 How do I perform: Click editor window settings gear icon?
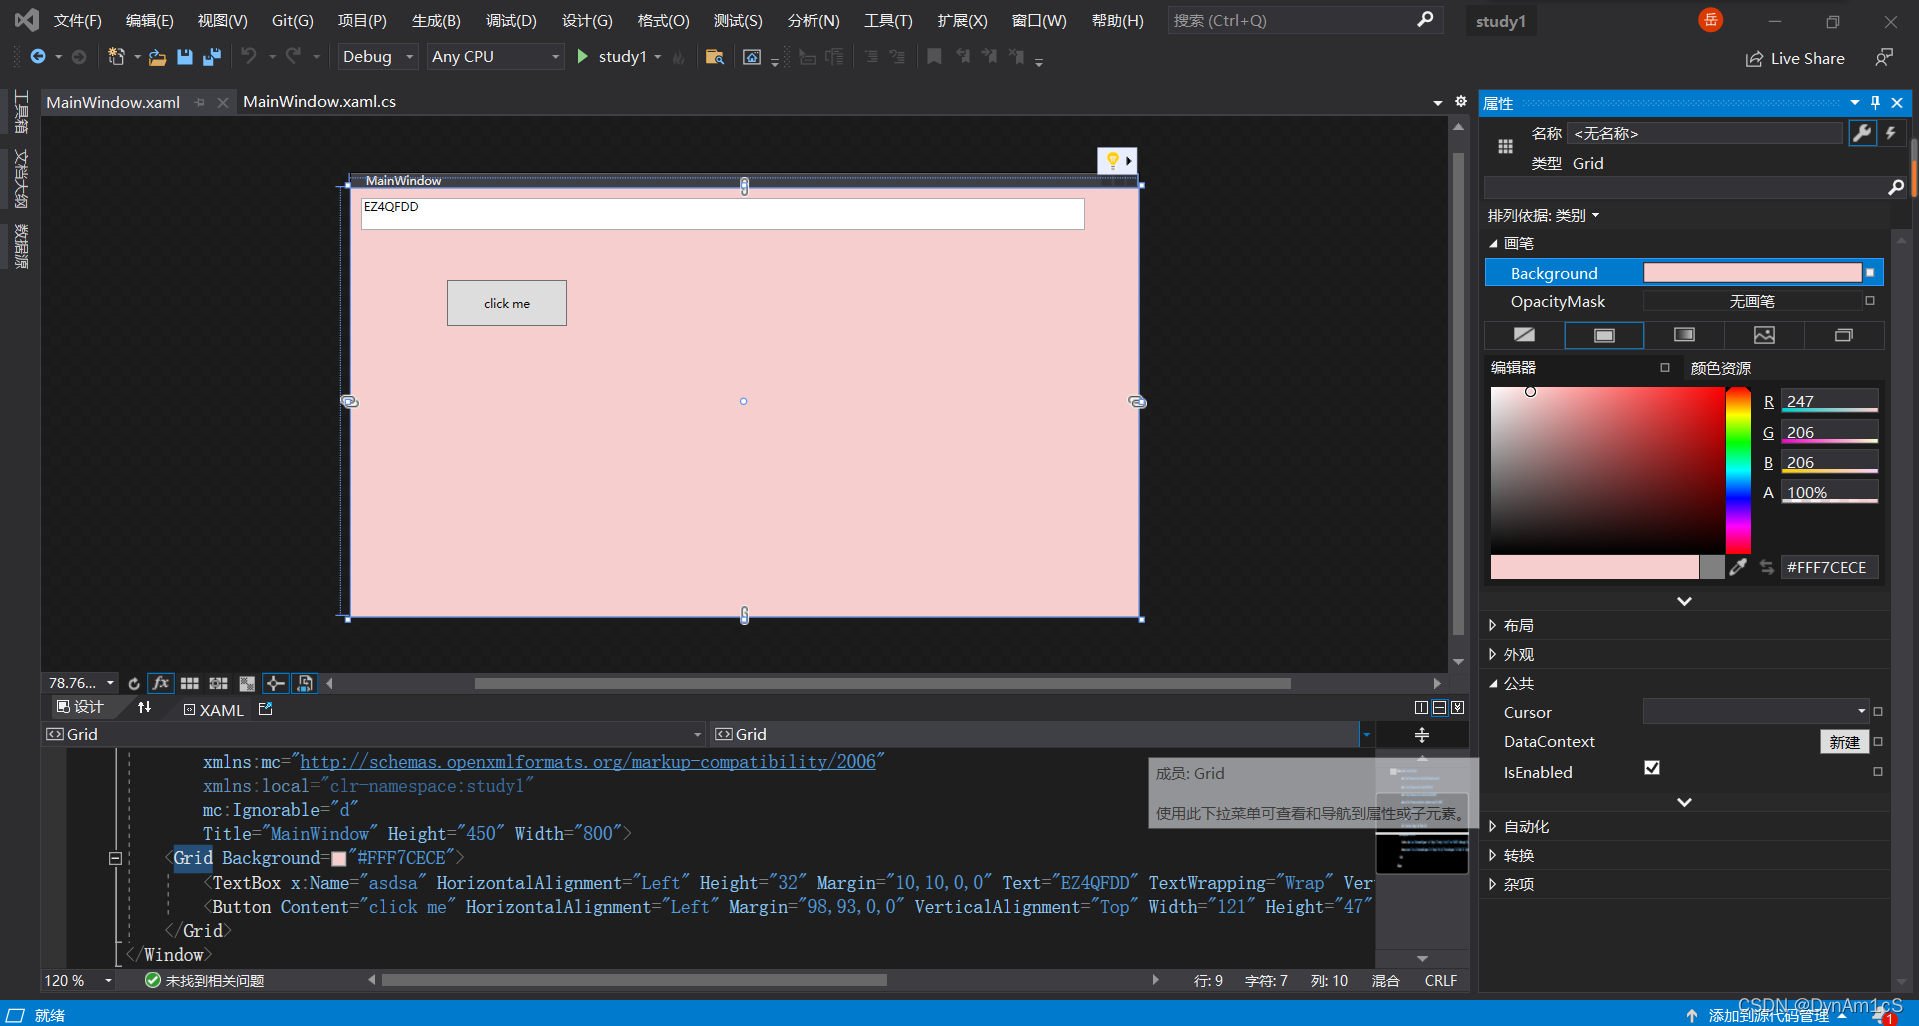[x=1461, y=102]
